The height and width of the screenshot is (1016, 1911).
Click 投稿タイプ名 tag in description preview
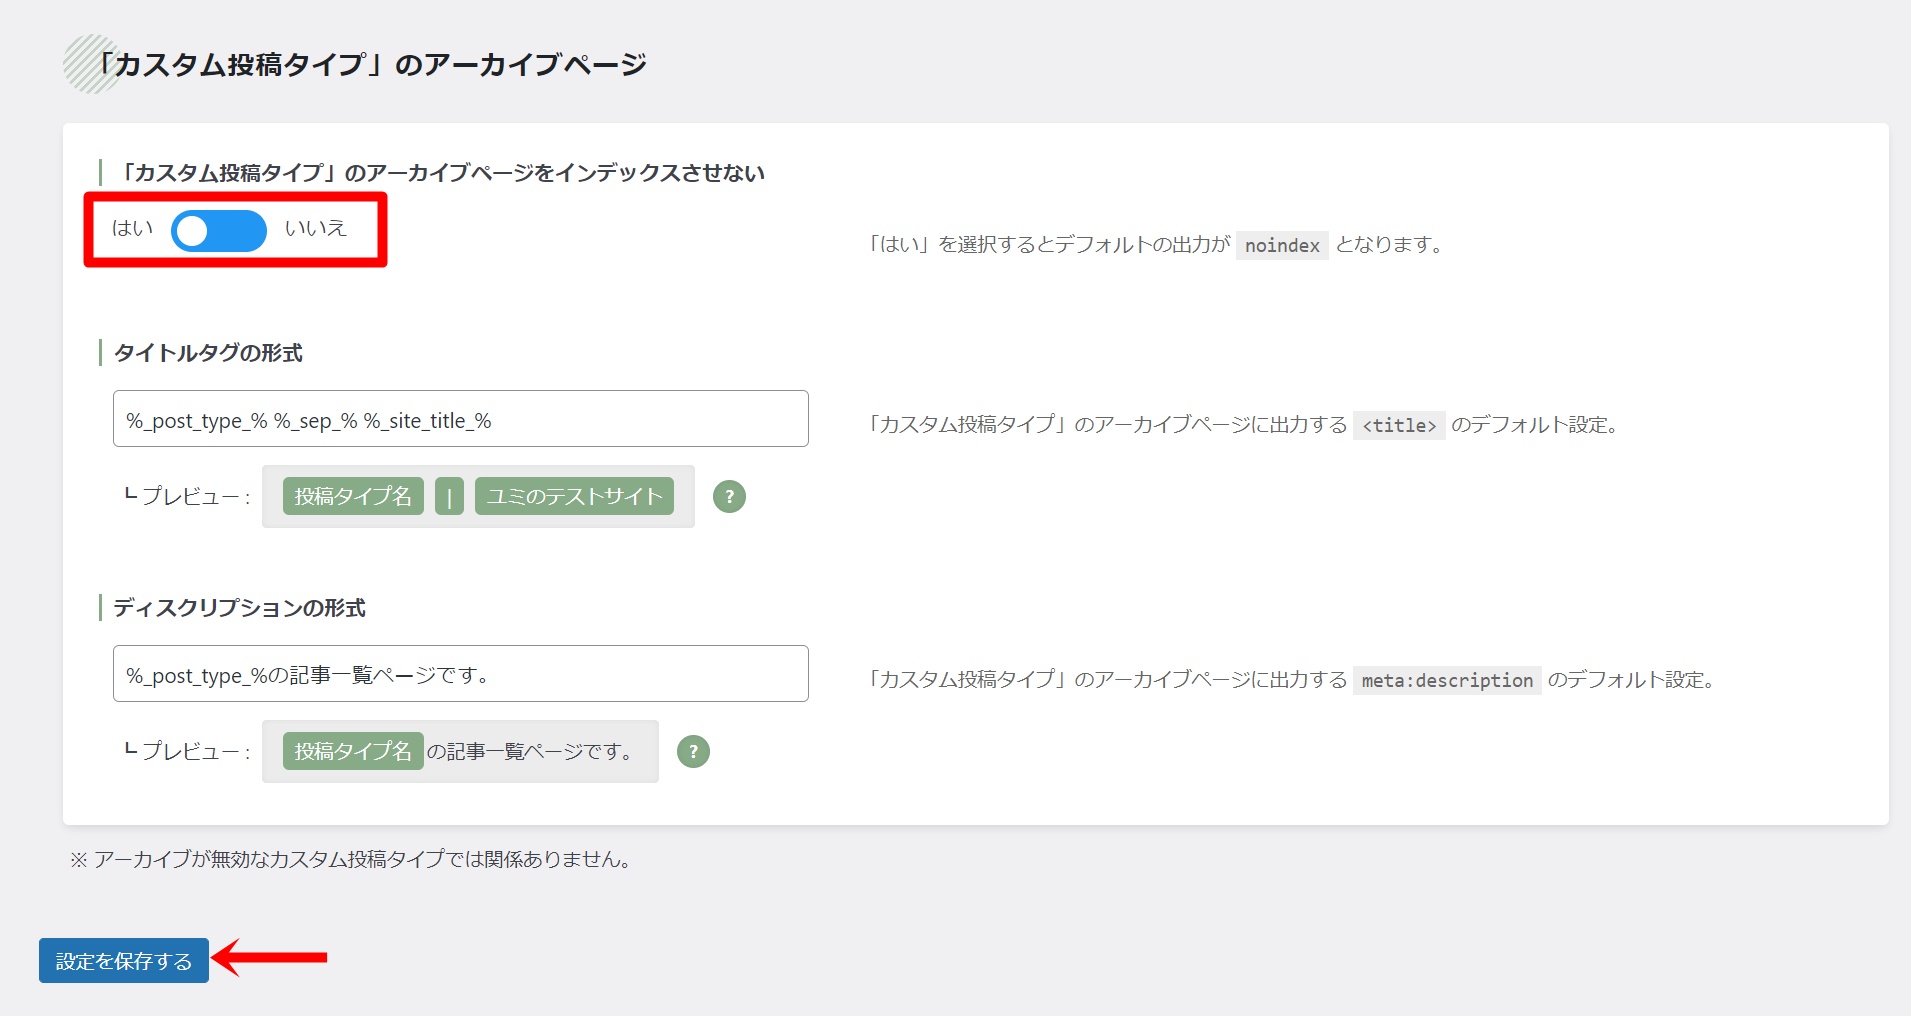[x=353, y=751]
